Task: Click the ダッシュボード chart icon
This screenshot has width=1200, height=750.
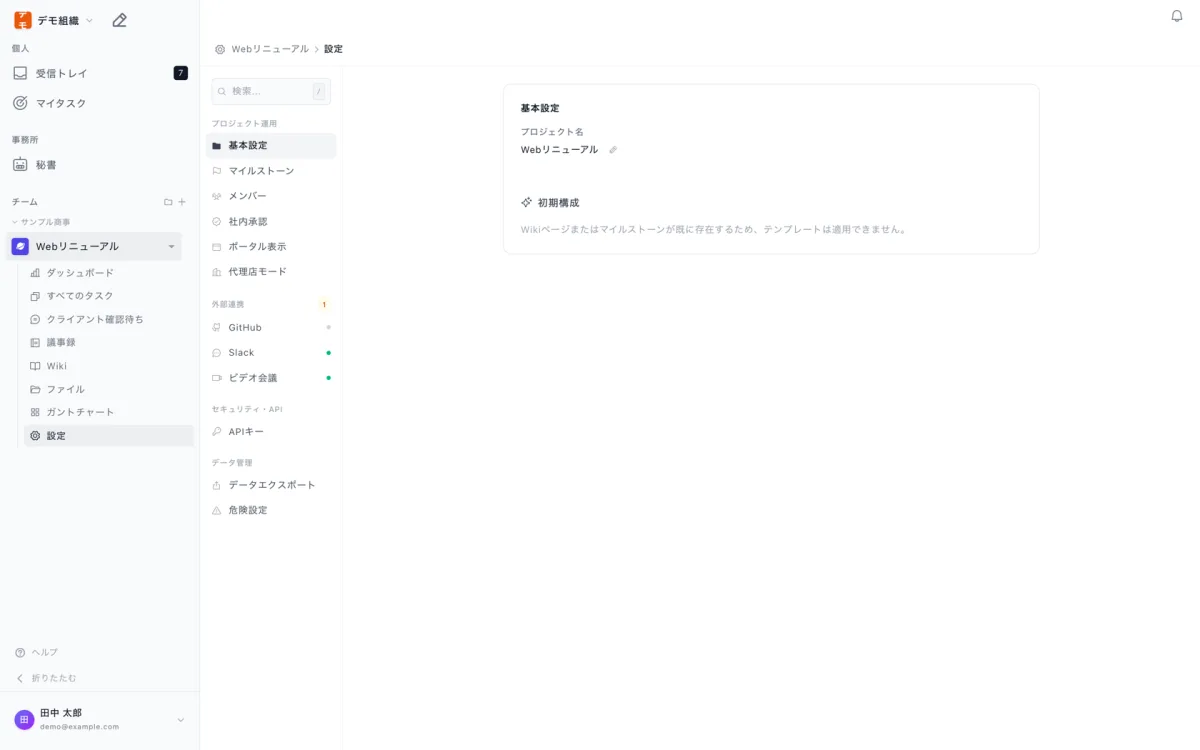Action: [35, 273]
